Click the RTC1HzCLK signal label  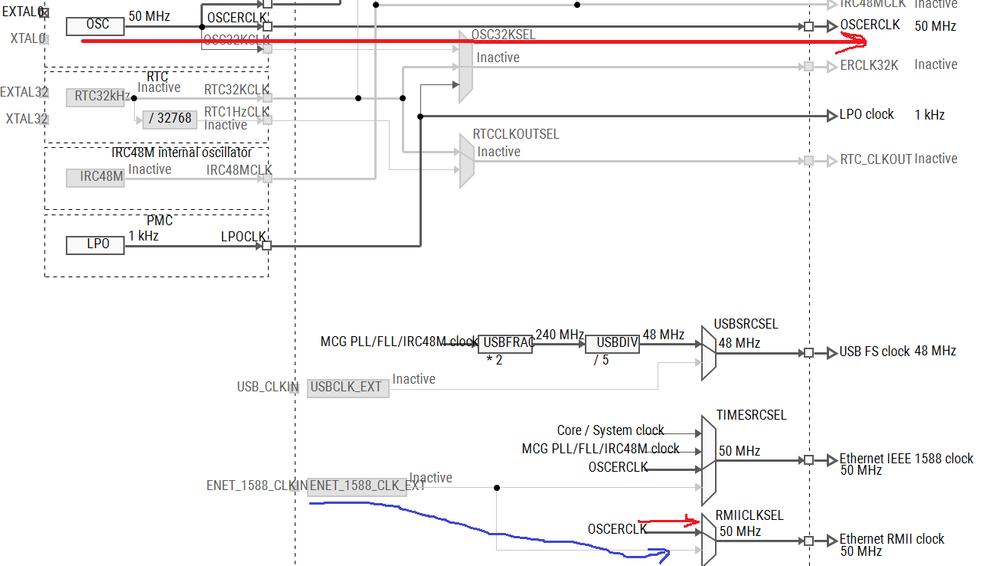[x=236, y=112]
